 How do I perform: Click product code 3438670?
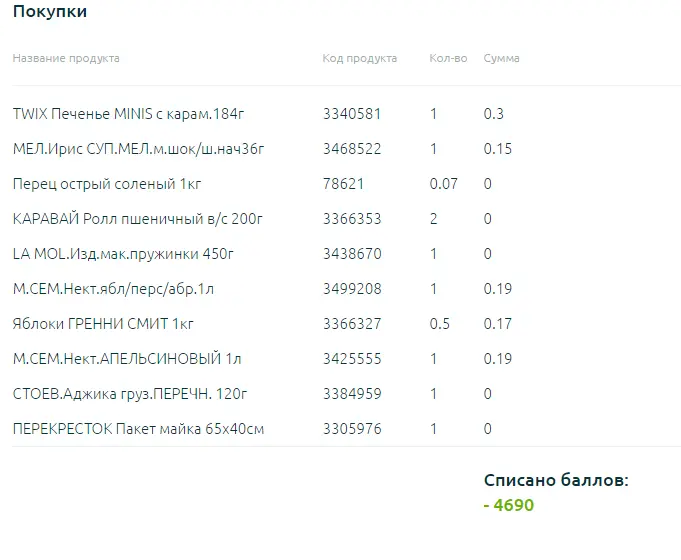(352, 254)
